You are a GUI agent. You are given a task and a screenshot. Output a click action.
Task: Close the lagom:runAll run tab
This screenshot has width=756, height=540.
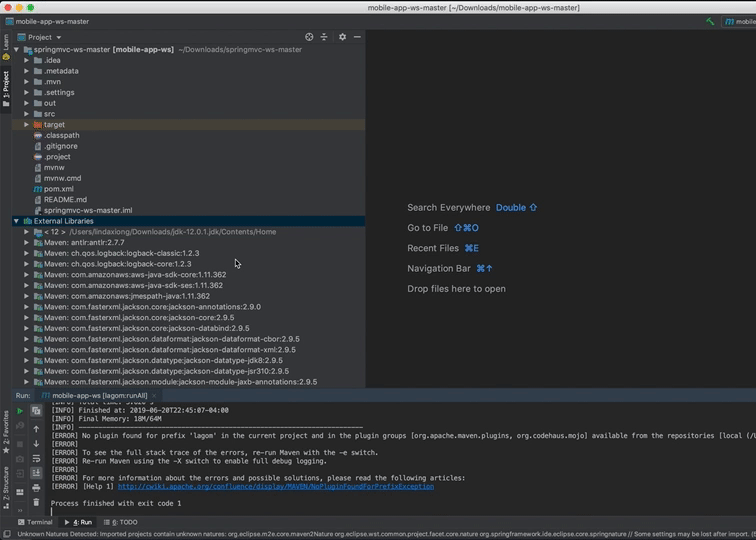click(x=154, y=395)
